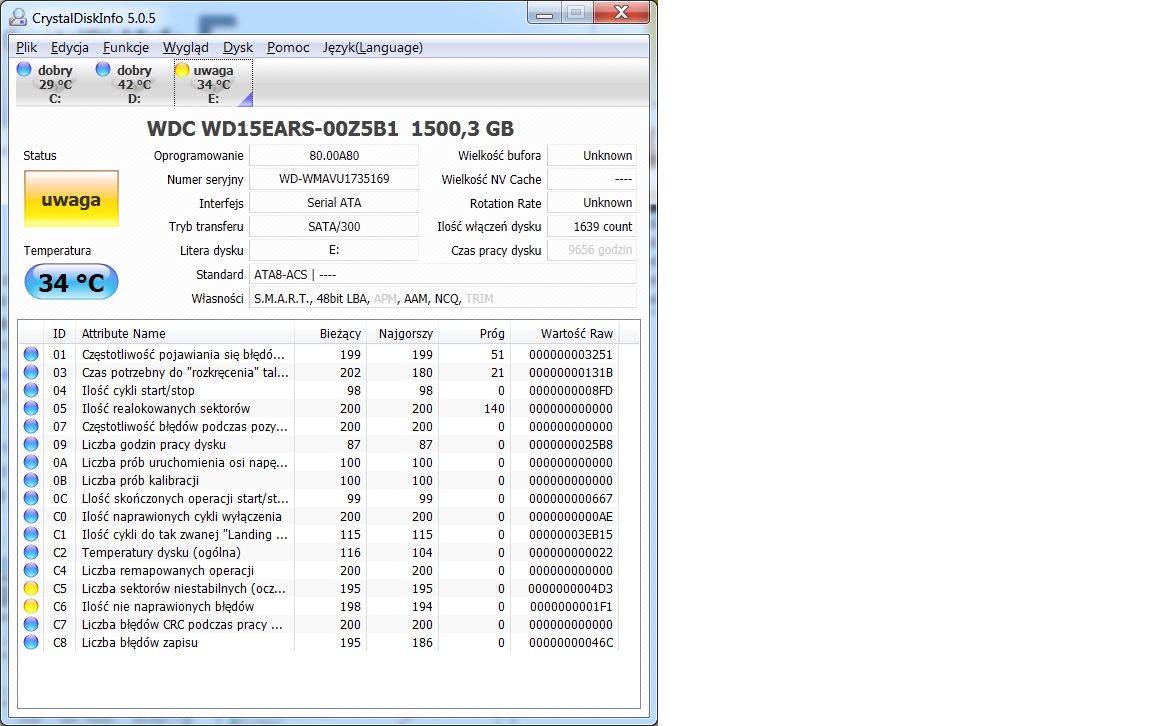Click the Wartość Raw column header

pyautogui.click(x=564, y=334)
